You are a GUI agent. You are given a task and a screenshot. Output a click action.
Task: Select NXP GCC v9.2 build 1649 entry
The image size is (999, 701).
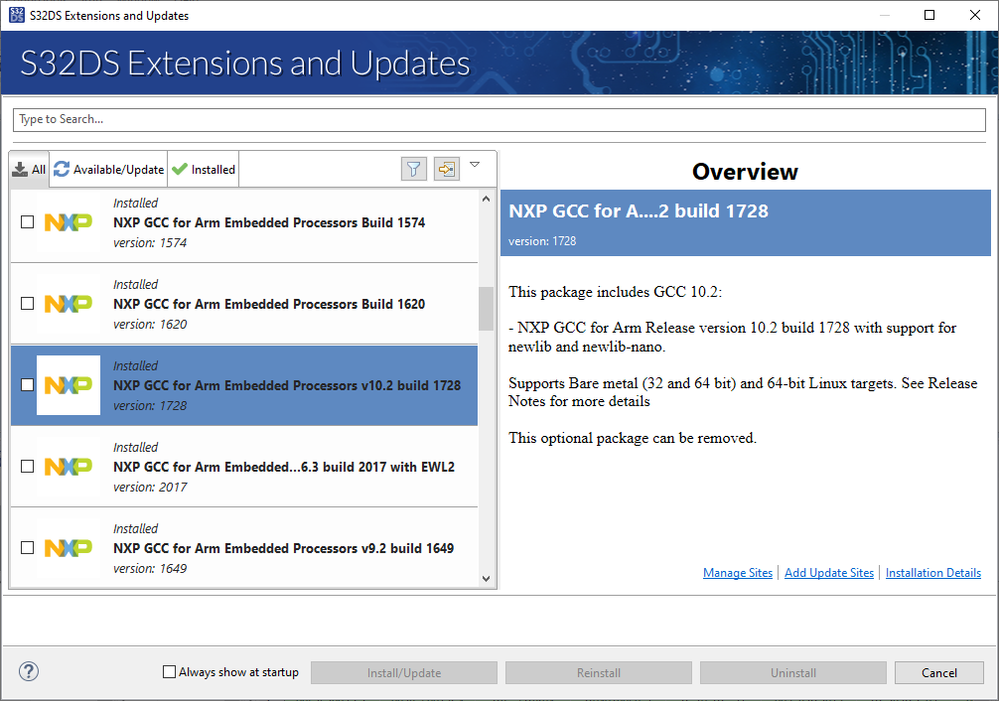[244, 548]
